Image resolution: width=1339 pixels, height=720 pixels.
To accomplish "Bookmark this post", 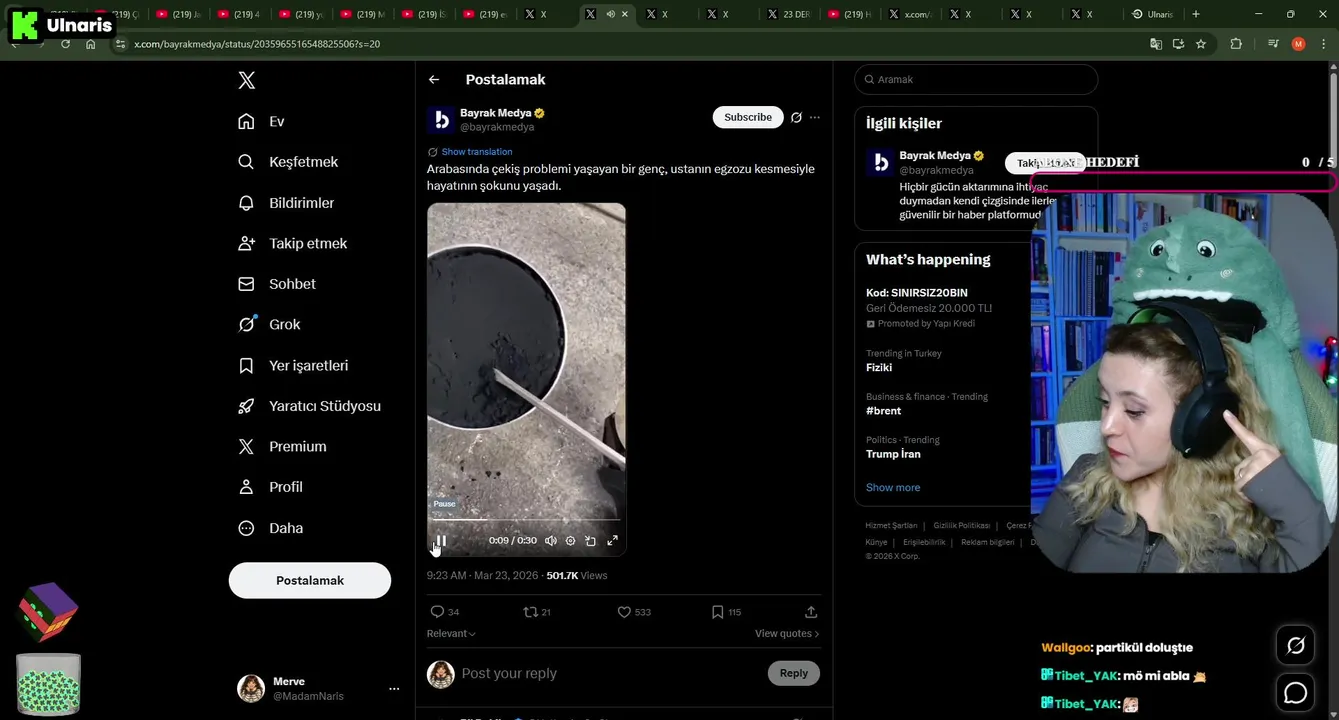I will pyautogui.click(x=717, y=612).
